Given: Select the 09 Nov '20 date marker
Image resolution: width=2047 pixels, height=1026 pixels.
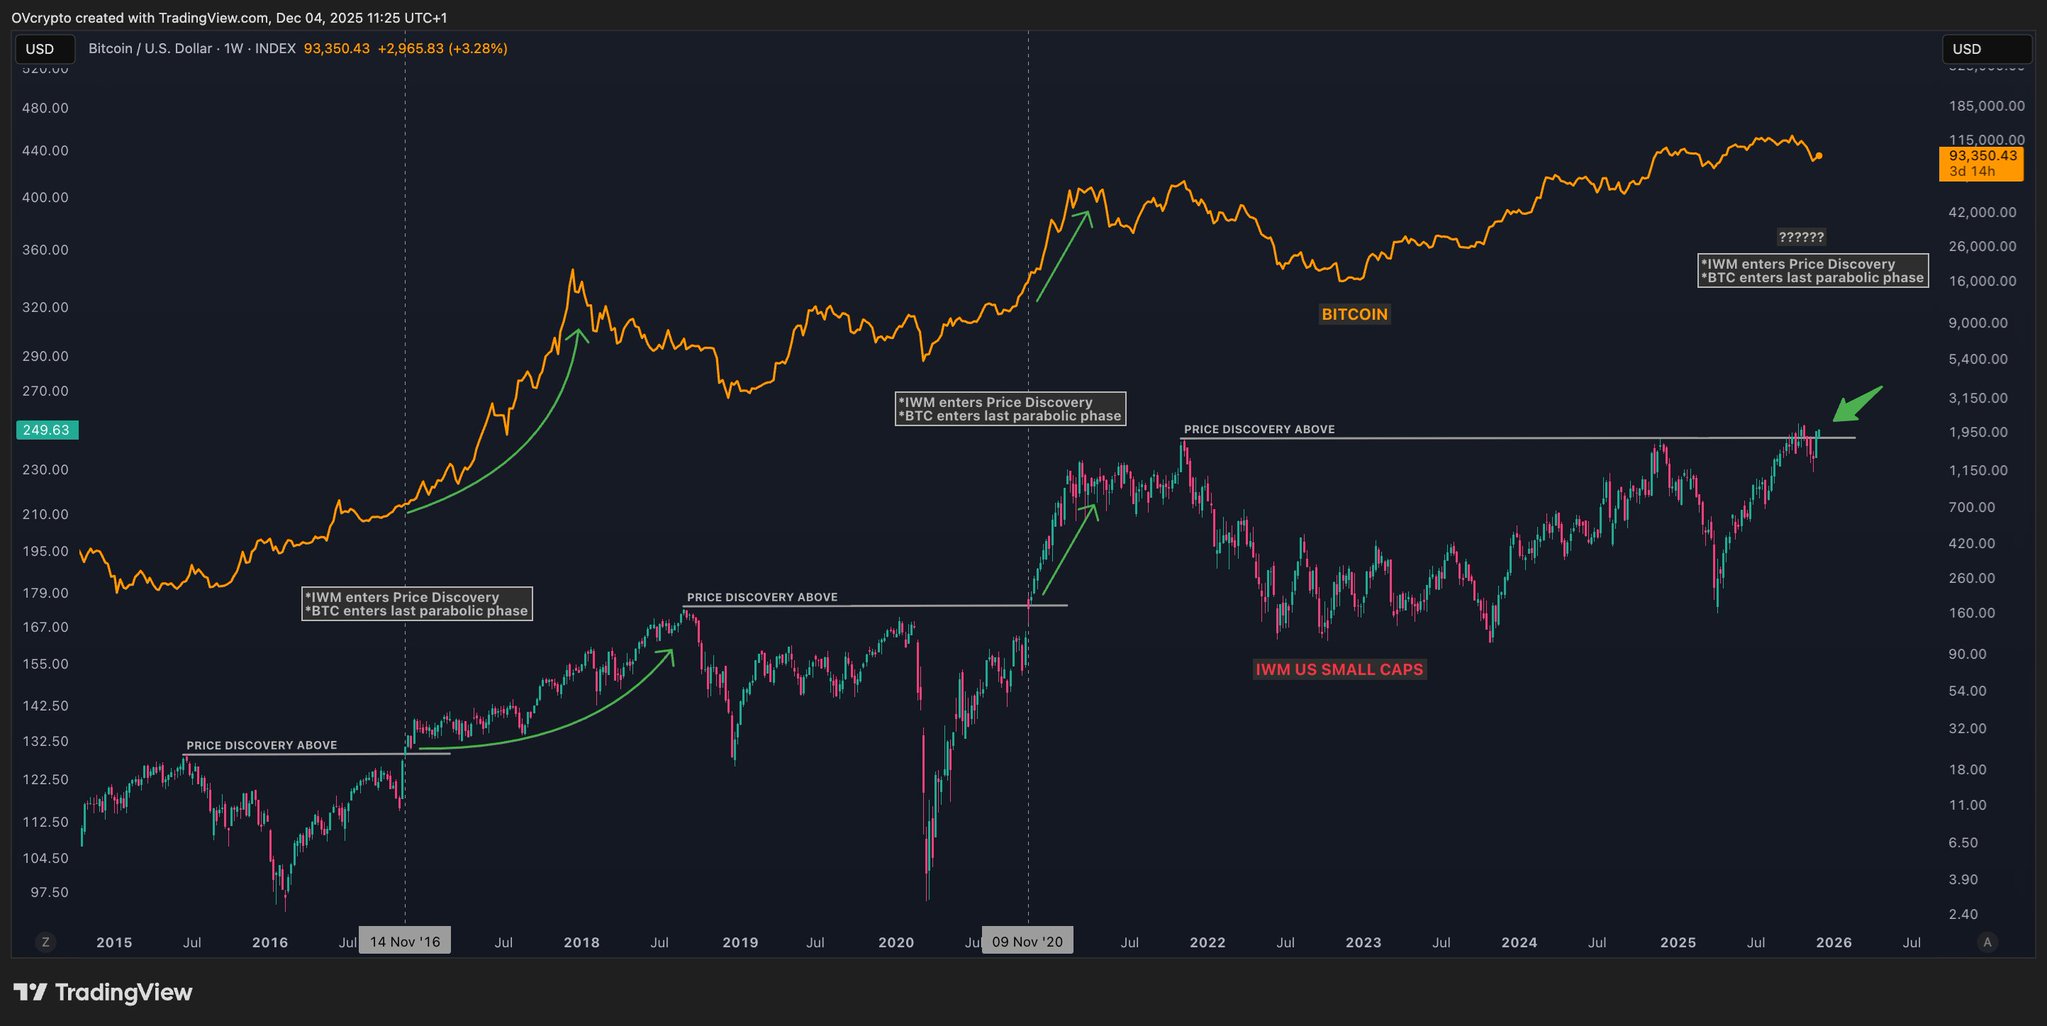Looking at the screenshot, I should point(1027,942).
